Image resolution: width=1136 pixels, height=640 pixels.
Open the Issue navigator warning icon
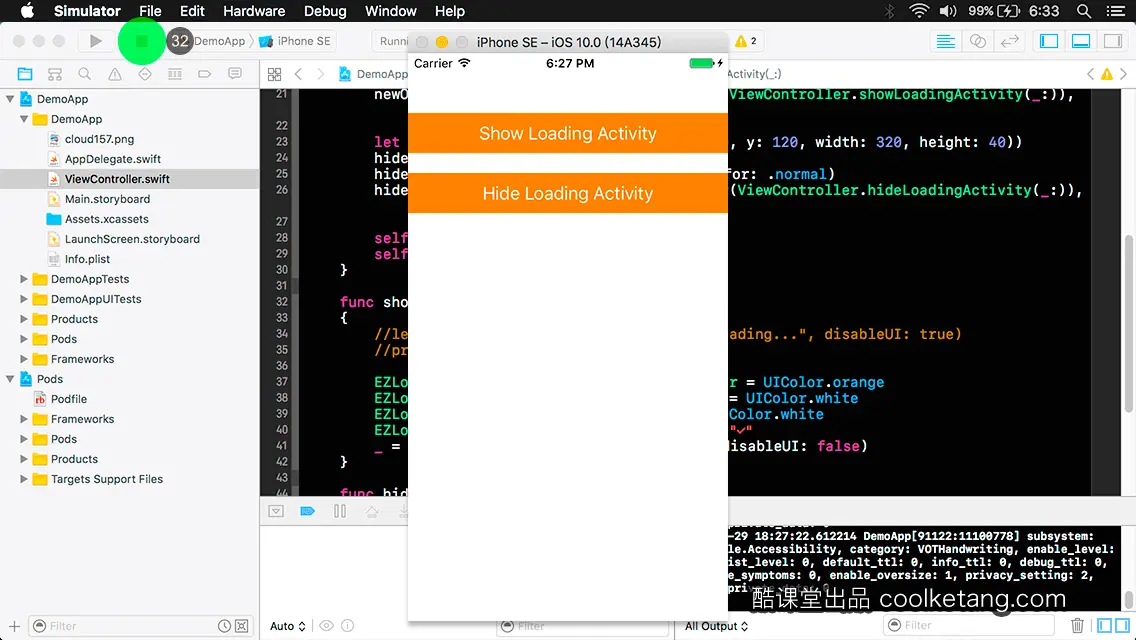tap(114, 74)
